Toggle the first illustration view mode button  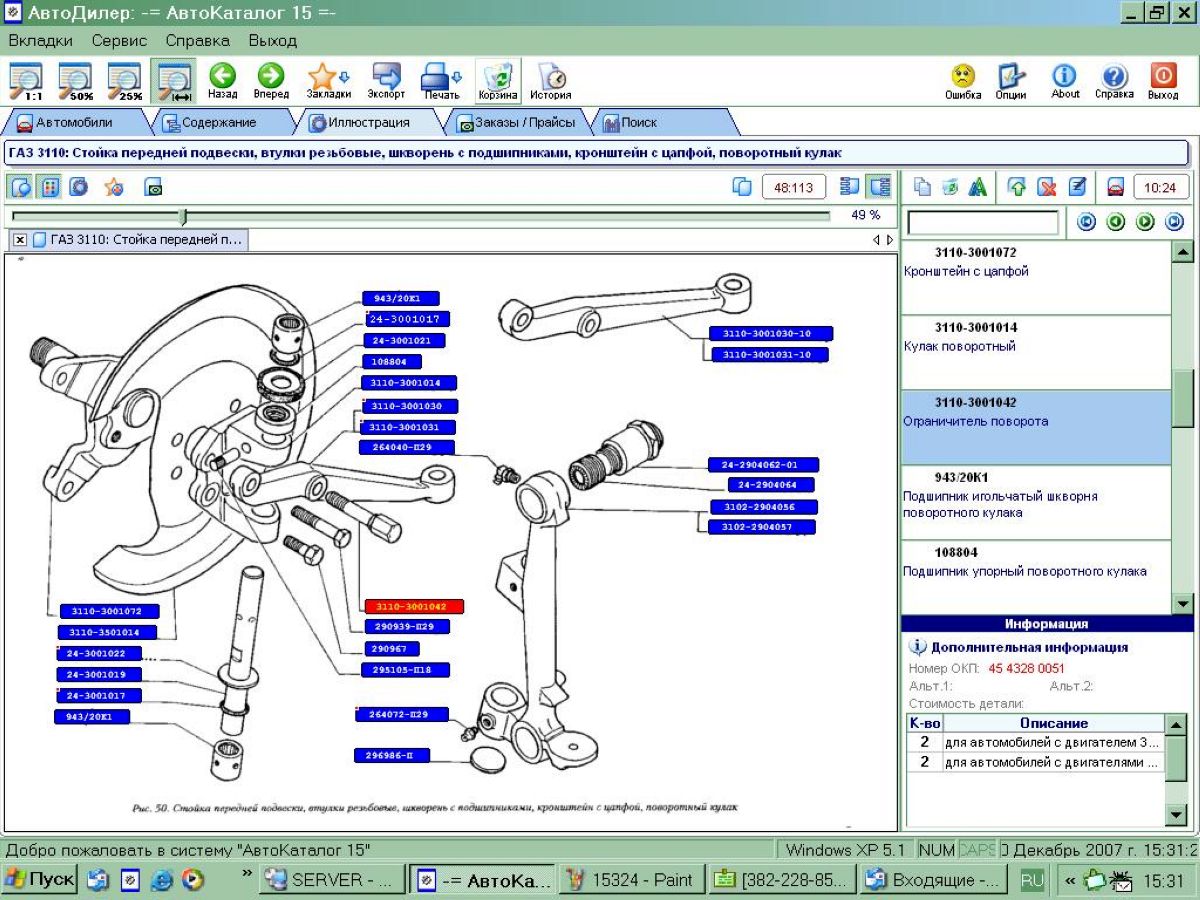[x=21, y=187]
